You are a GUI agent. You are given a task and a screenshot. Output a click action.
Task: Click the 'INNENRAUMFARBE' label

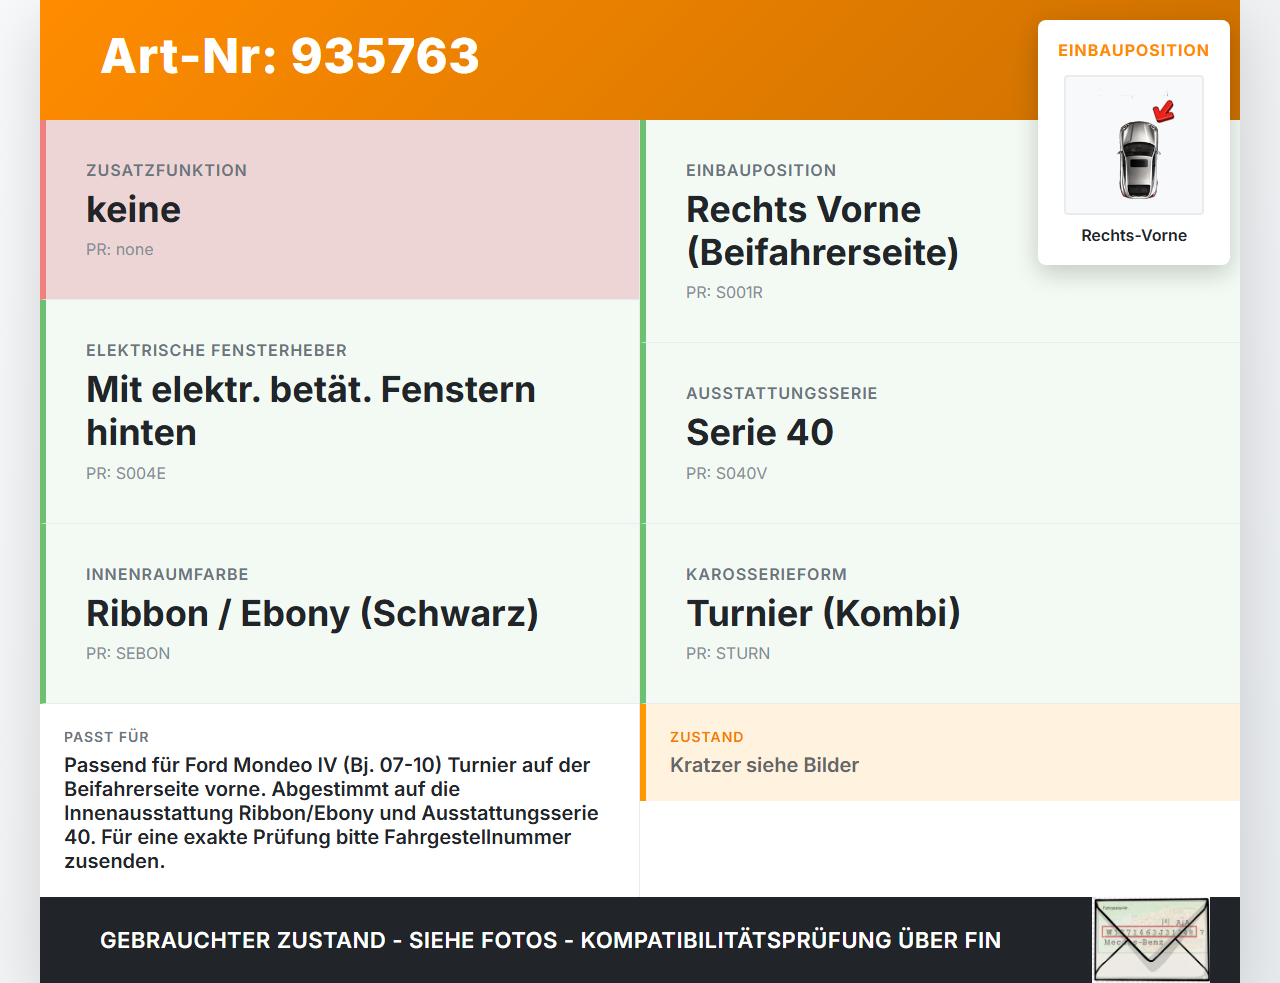pos(168,575)
